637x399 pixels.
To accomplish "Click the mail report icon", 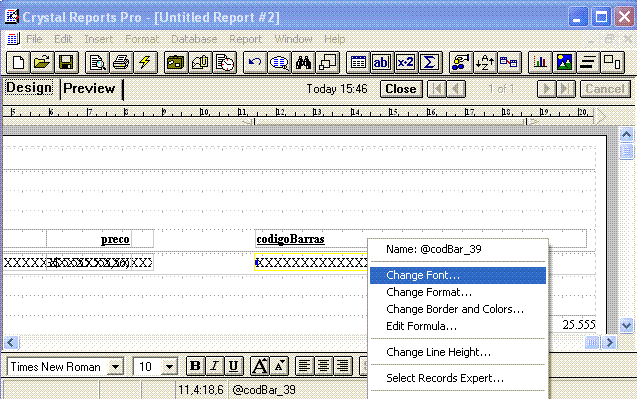I will pos(200,63).
